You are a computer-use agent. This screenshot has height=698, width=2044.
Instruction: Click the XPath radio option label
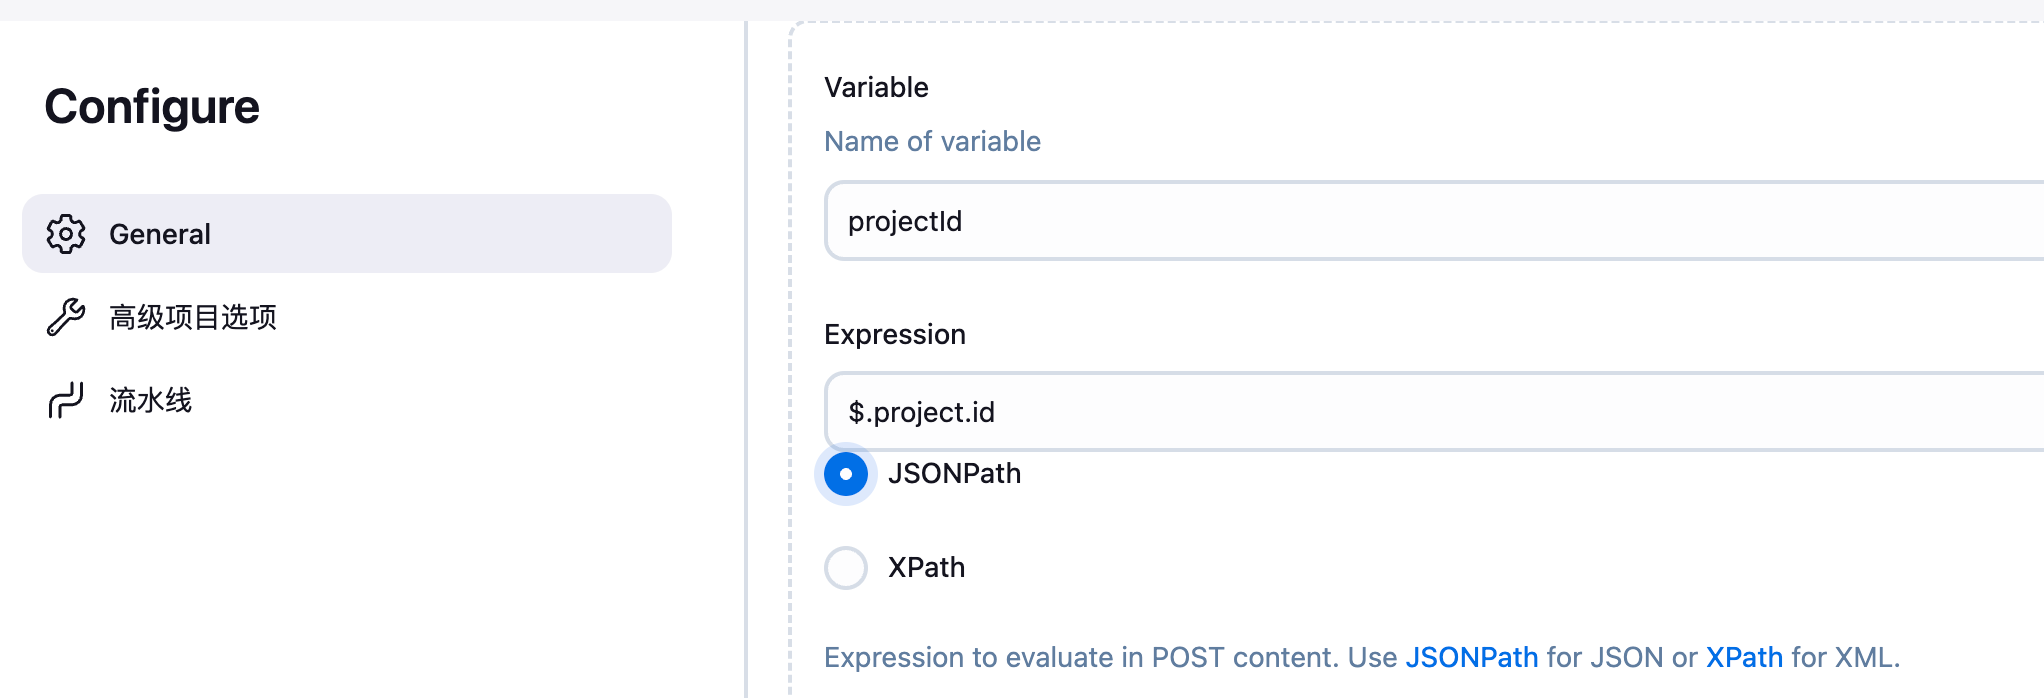click(x=926, y=568)
